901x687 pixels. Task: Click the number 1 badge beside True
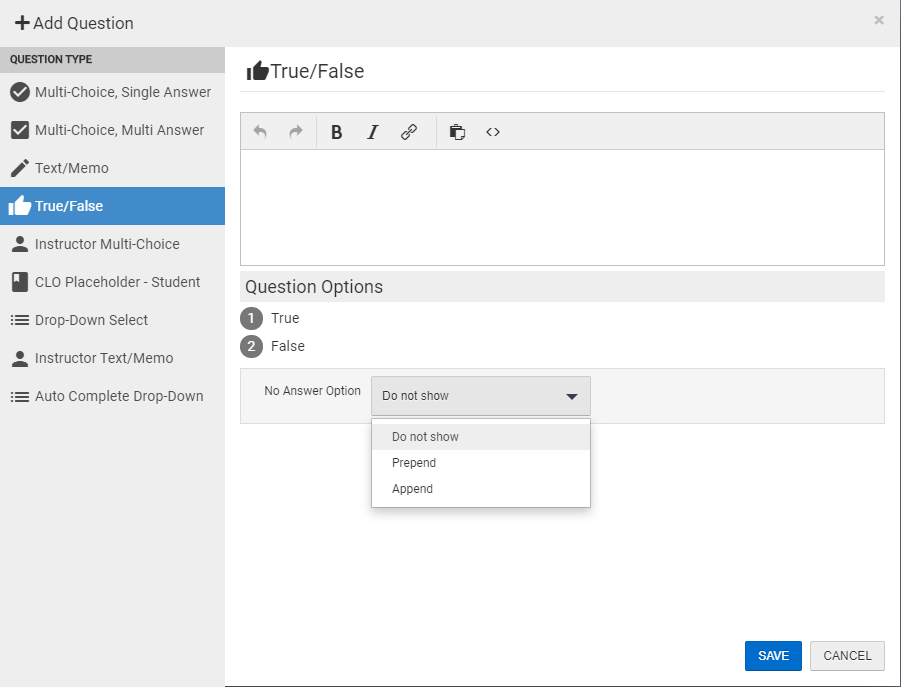(251, 318)
